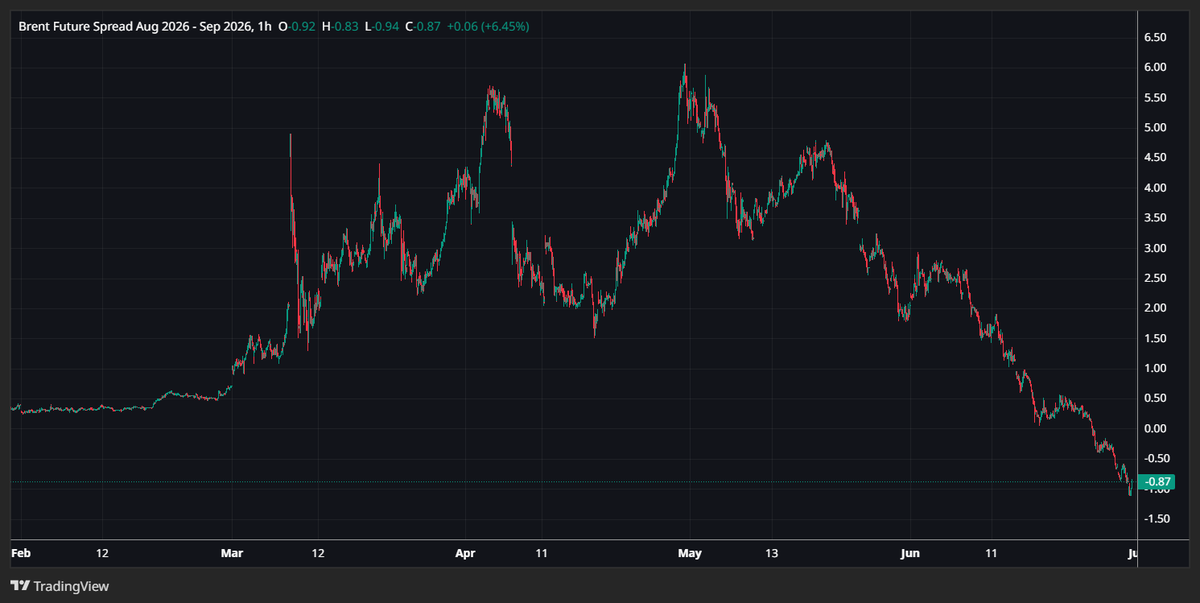Click the green -0.87 current price tag on axis
Screen dimensions: 1200x603
click(x=1158, y=484)
